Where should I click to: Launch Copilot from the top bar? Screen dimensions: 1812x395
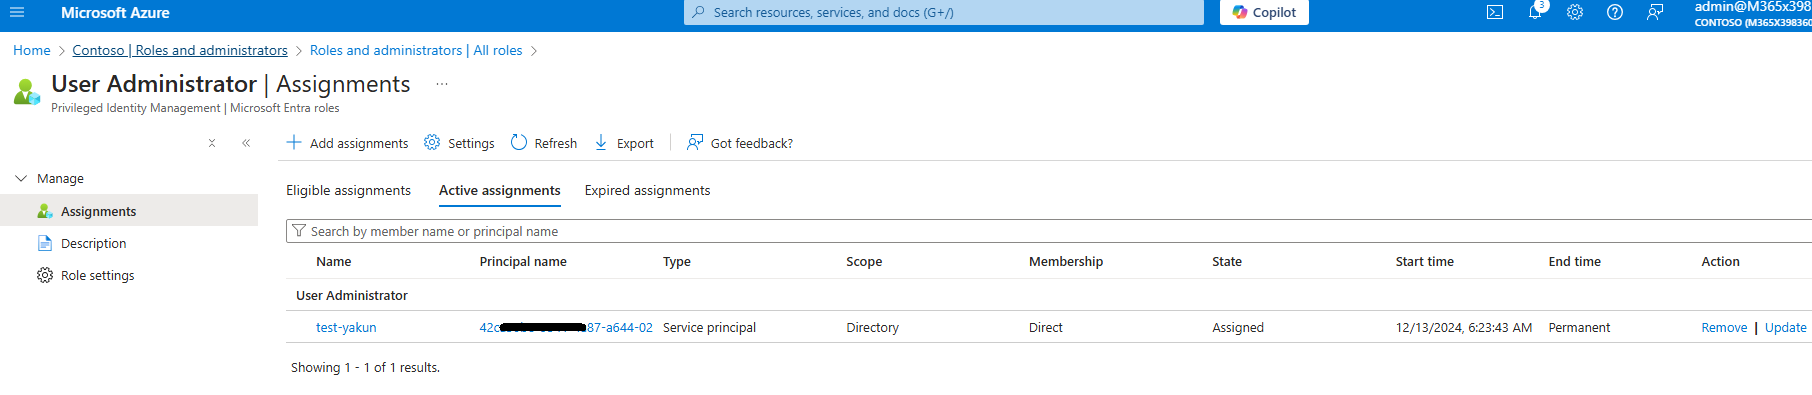coord(1264,12)
